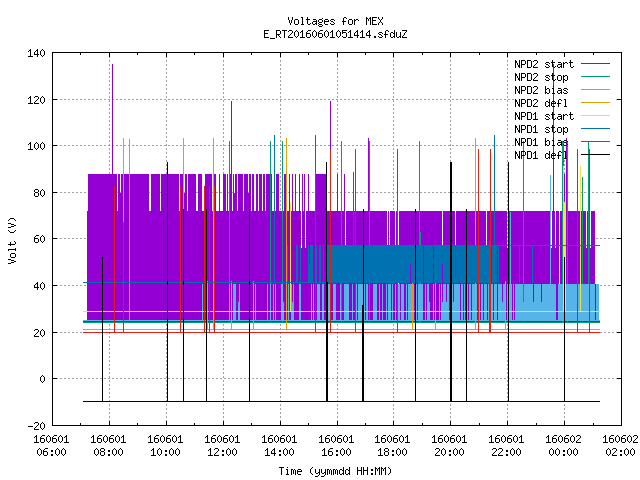Click the 'NPD2 bias' legend label
Screen dimensions: 640x480
(541, 90)
